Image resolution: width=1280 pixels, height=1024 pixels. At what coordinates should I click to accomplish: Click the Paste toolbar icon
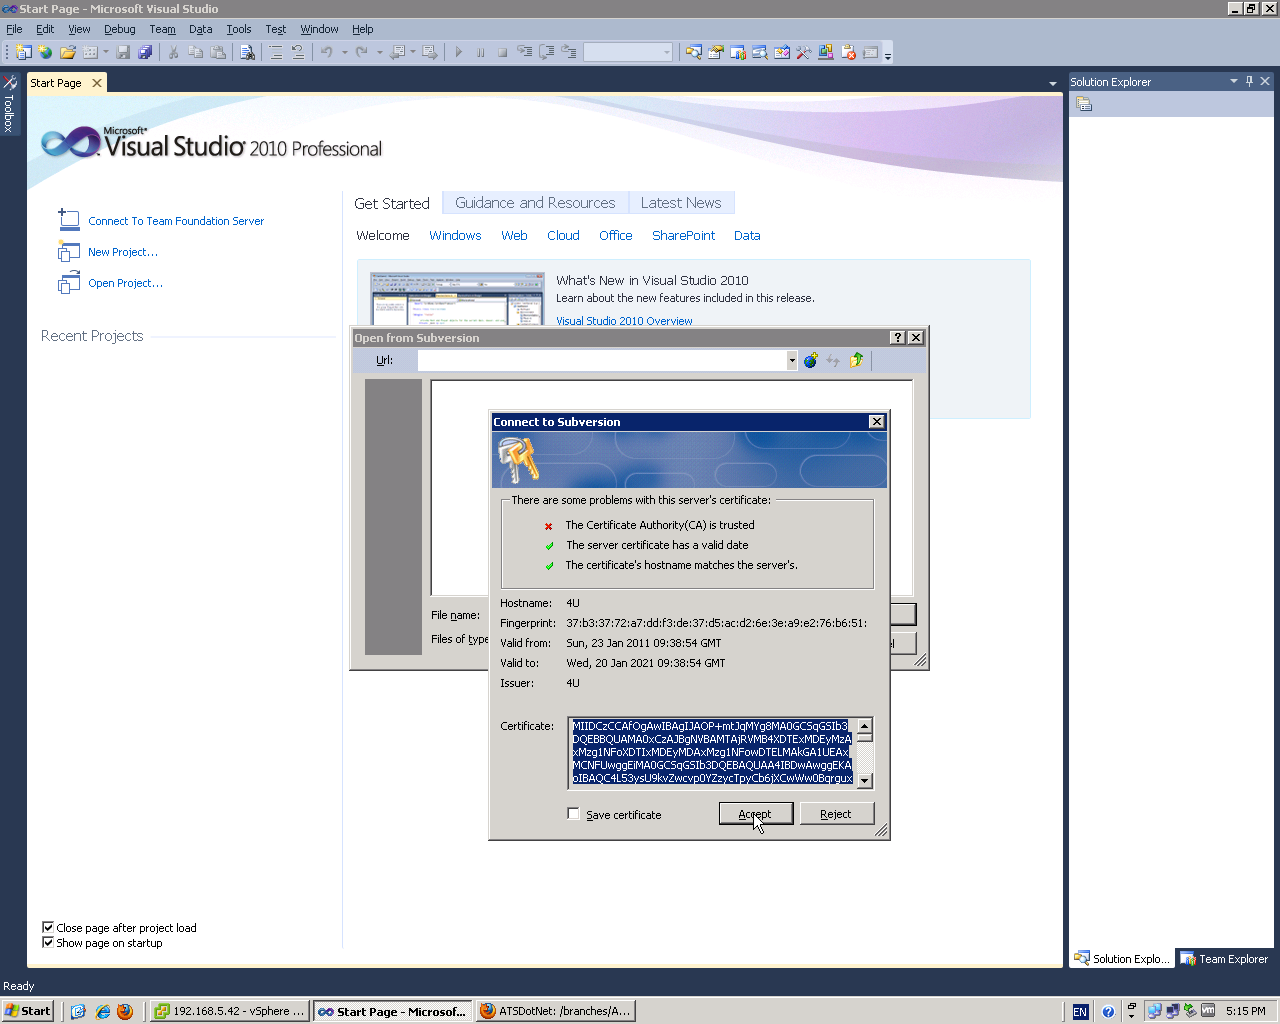tap(217, 52)
